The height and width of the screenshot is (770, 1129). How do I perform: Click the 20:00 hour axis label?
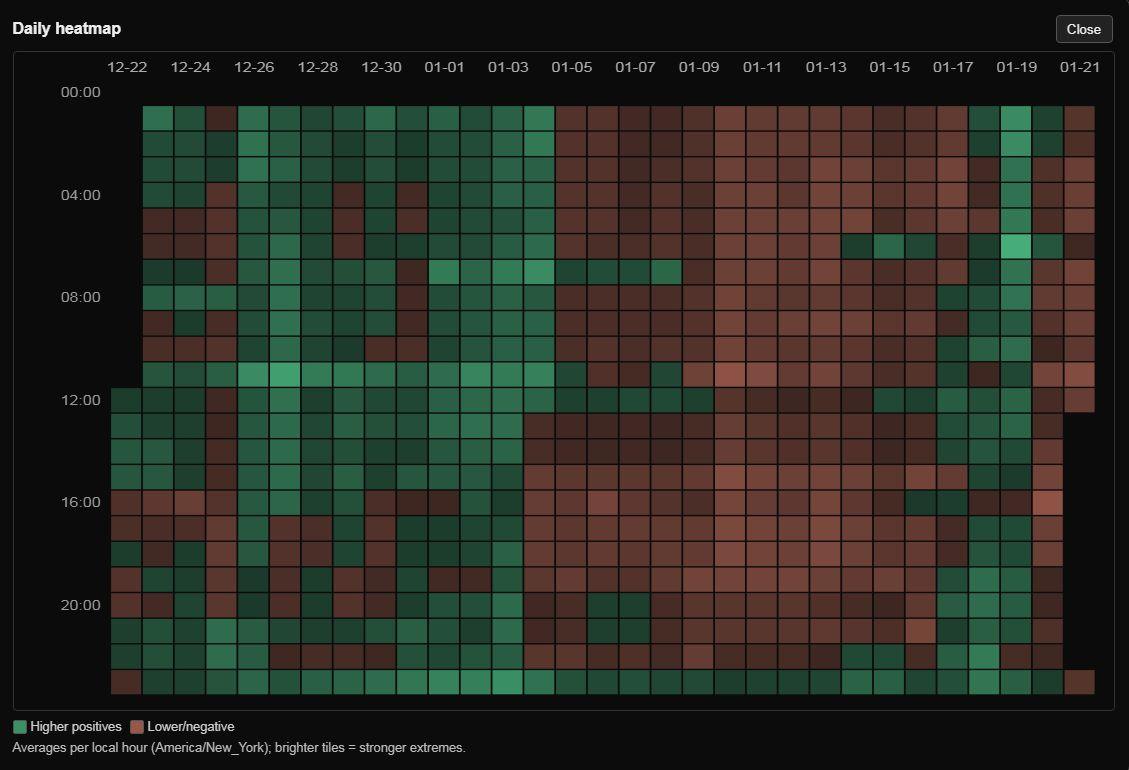click(81, 605)
